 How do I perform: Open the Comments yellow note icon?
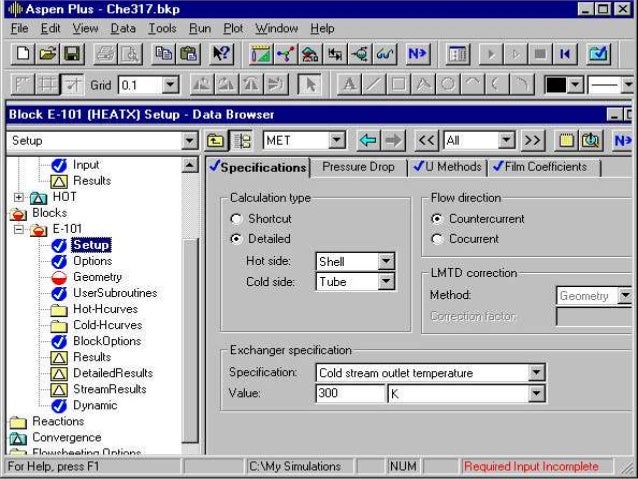(x=566, y=141)
